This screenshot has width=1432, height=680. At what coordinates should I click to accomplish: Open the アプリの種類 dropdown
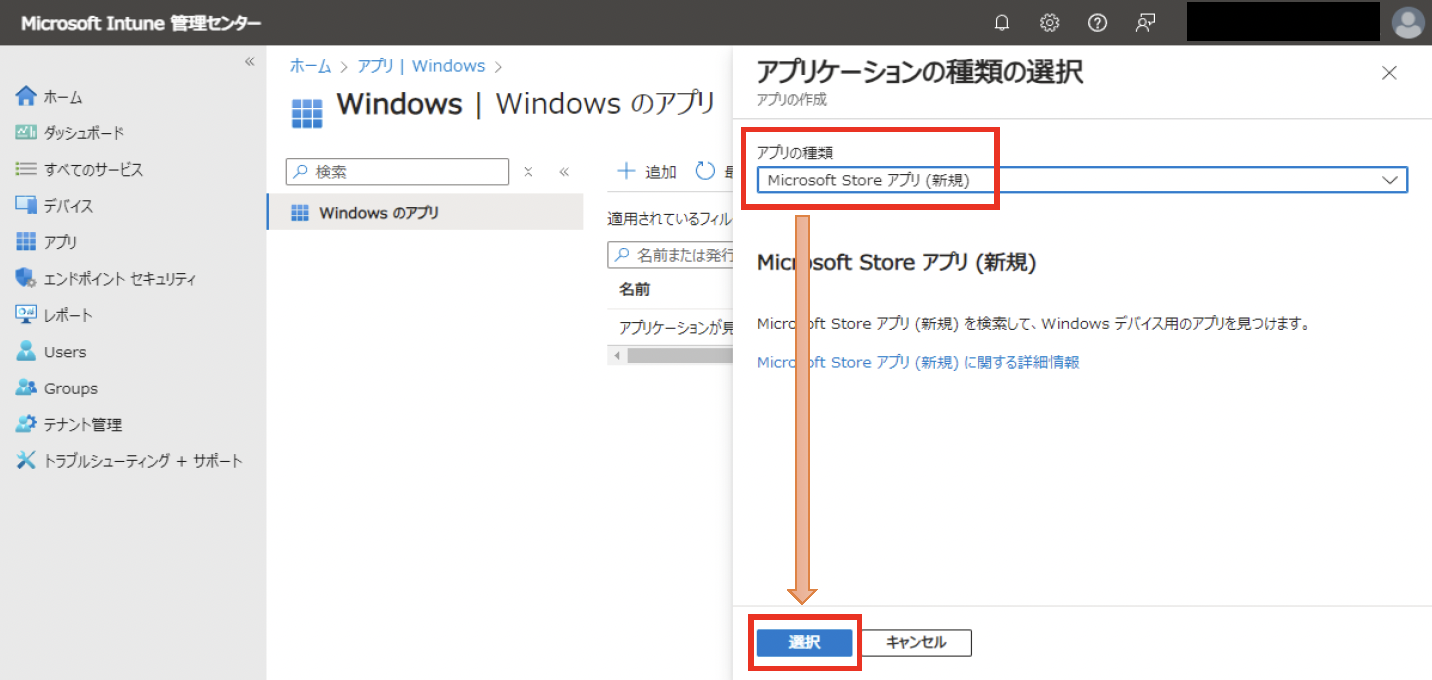tap(1082, 180)
